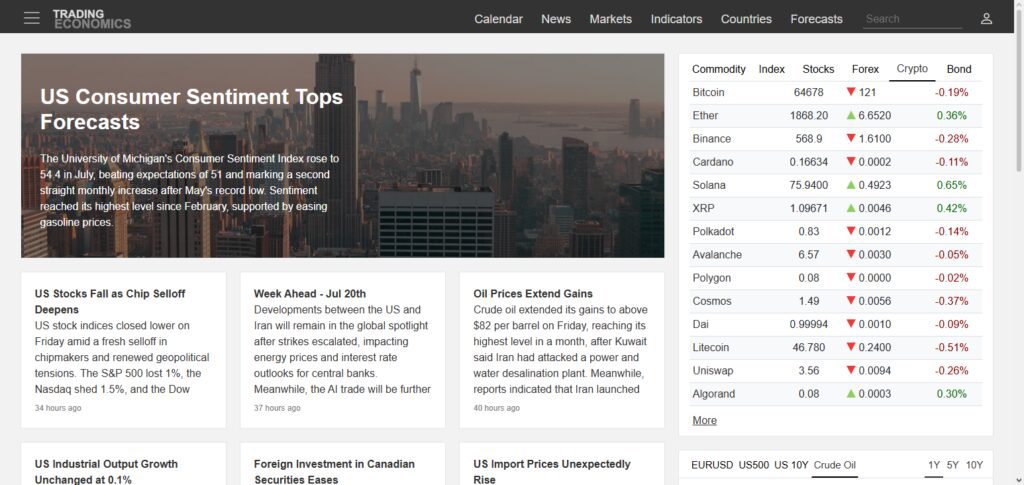
Task: Select the Crypto tab
Action: (912, 69)
